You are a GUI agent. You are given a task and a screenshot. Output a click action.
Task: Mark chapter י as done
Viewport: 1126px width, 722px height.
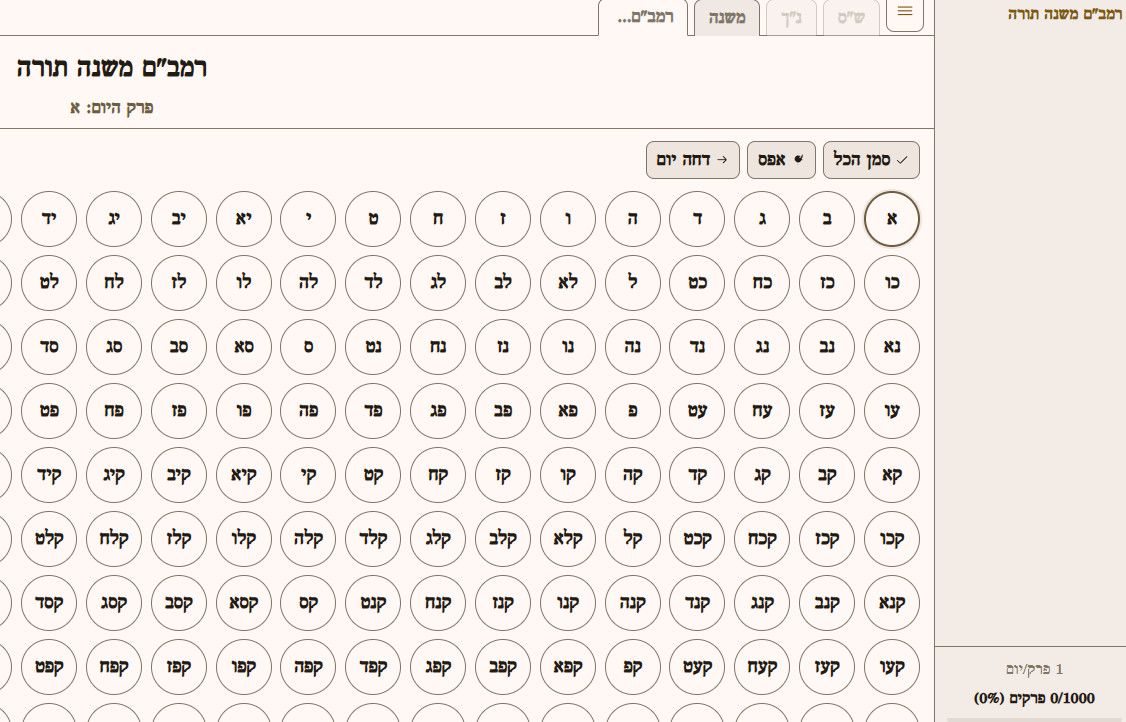308,218
